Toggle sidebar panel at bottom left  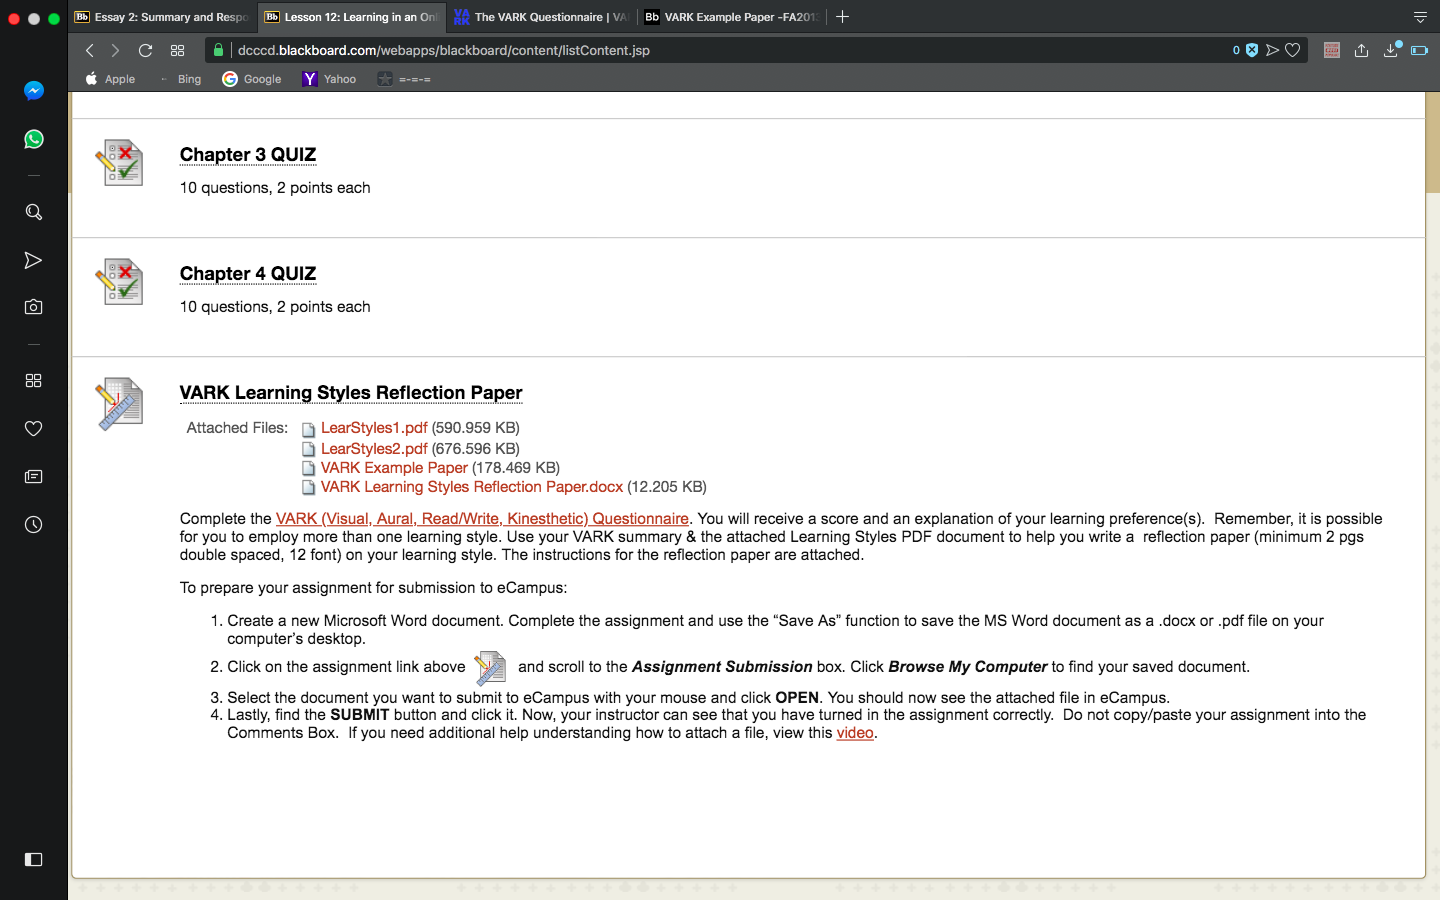tap(34, 859)
